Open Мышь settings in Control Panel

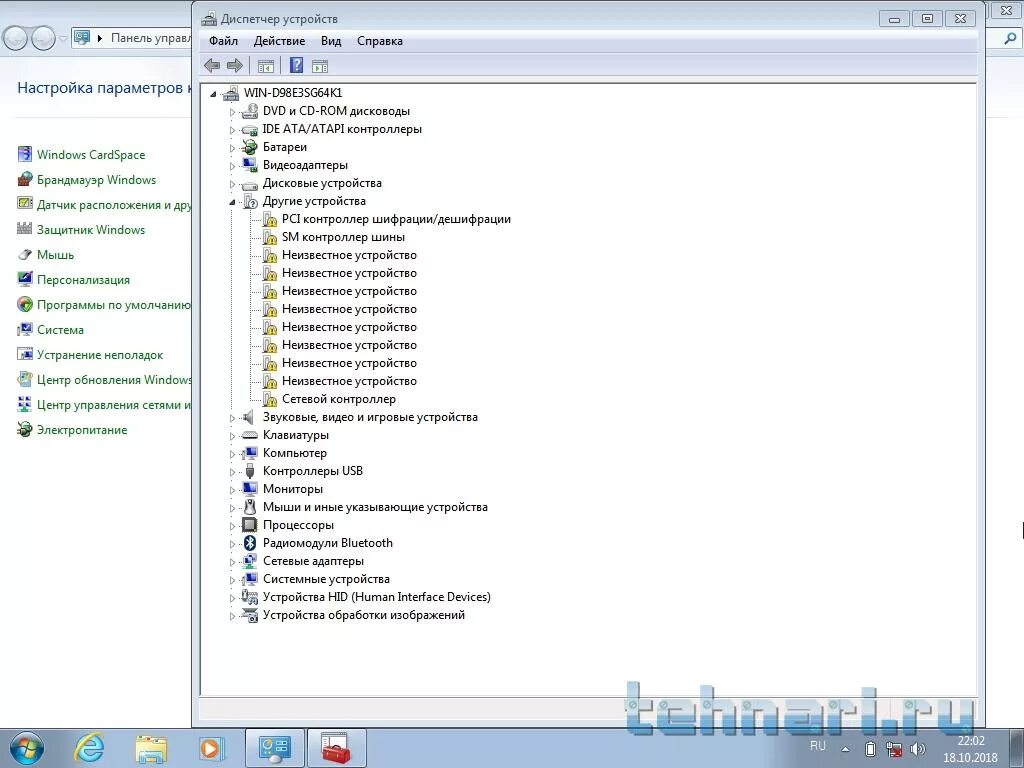(56, 255)
